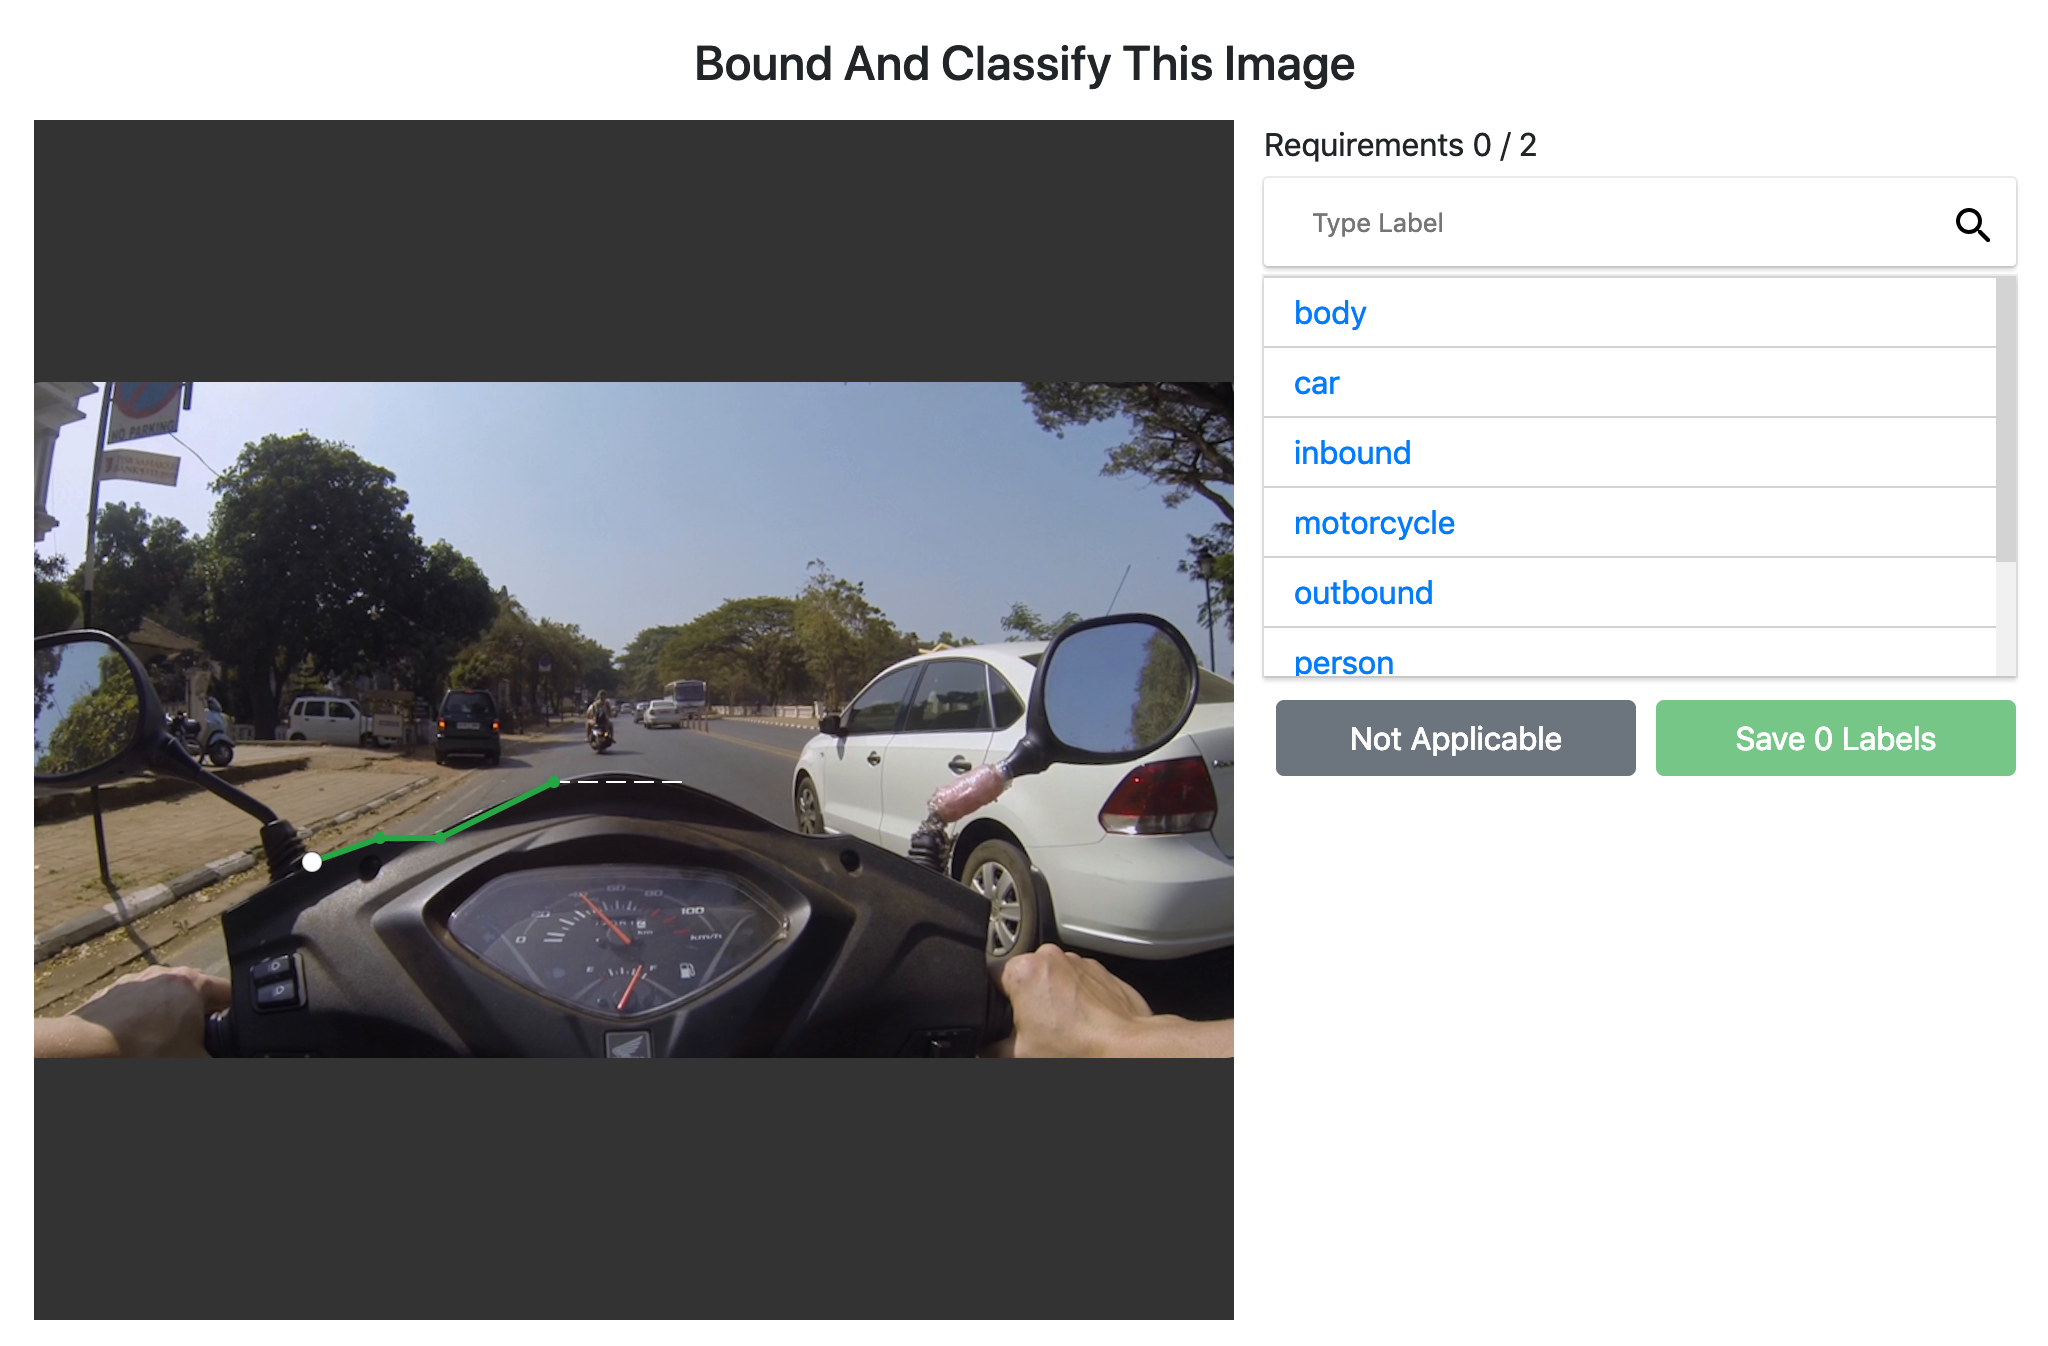Viewport: 2048px width, 1346px height.
Task: Click the Not Applicable button
Action: pyautogui.click(x=1455, y=738)
